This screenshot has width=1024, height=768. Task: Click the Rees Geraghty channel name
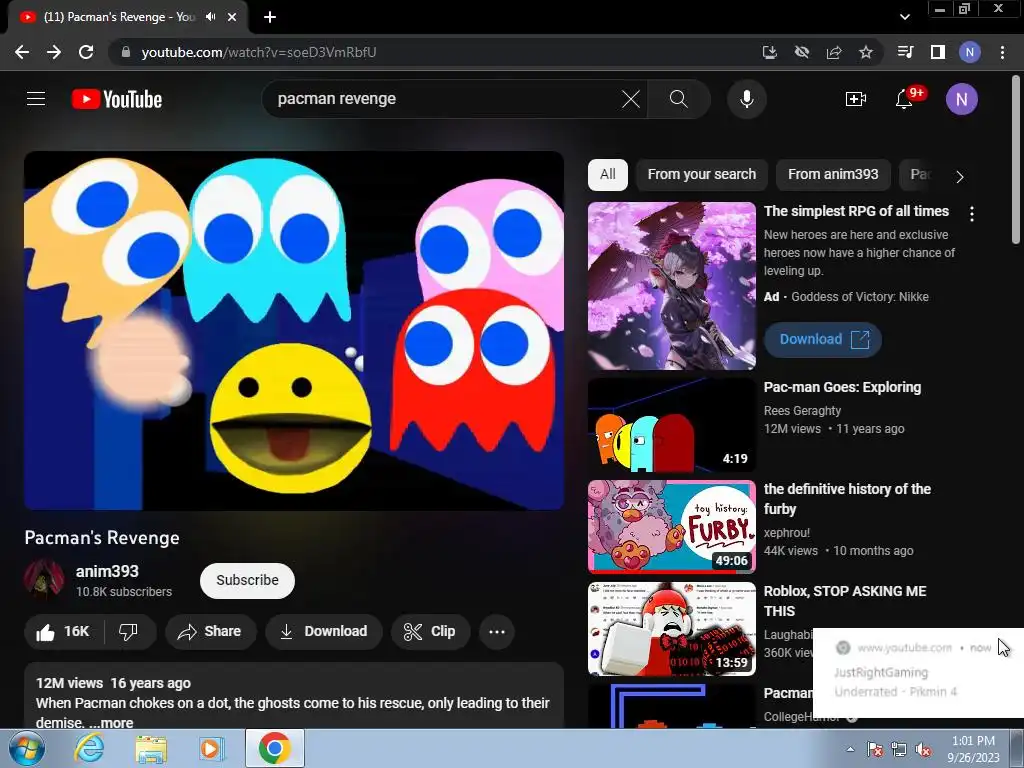point(803,411)
